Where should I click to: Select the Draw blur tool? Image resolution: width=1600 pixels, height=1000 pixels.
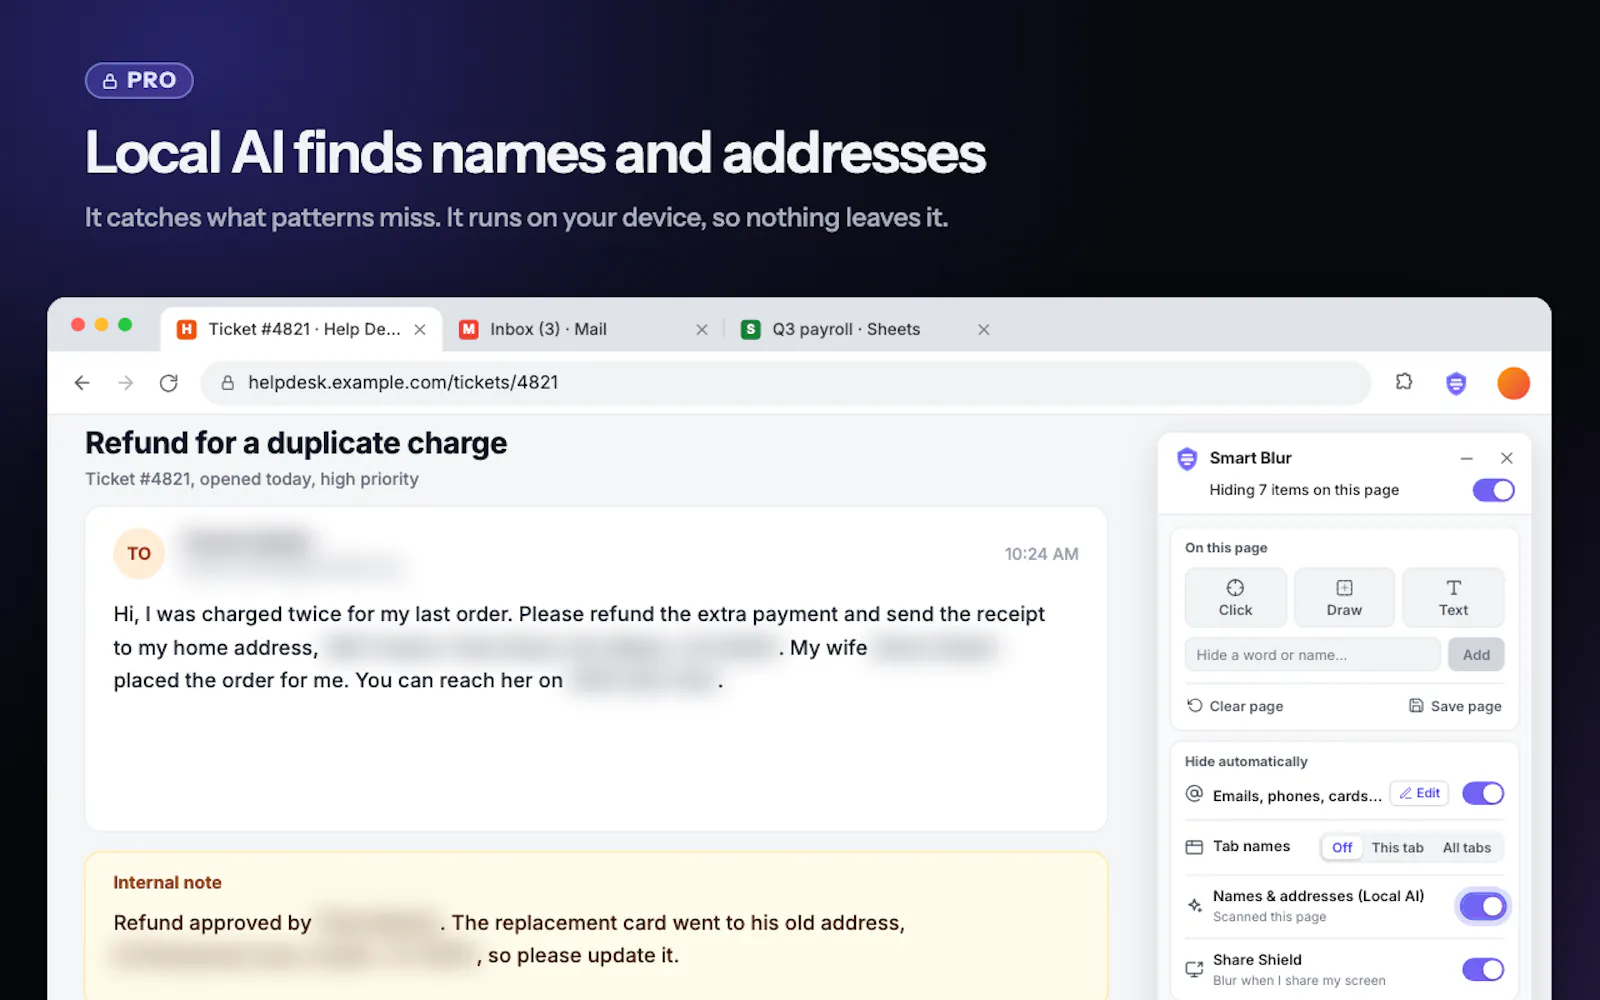pos(1344,597)
